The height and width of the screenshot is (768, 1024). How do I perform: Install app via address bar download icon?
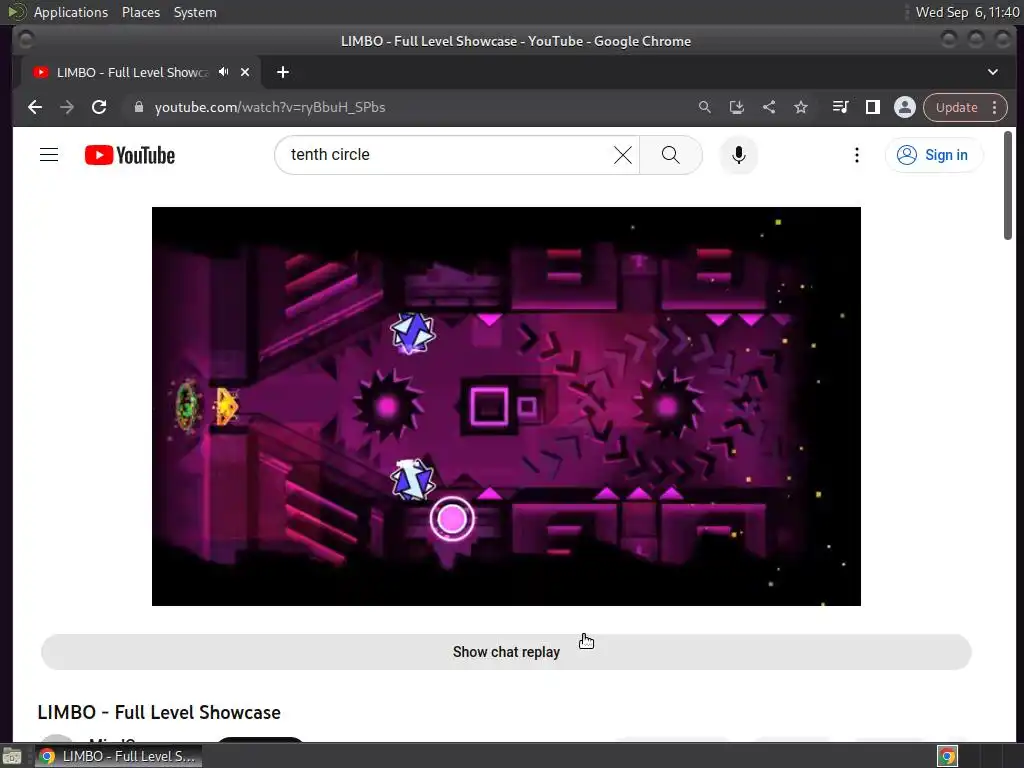point(737,107)
